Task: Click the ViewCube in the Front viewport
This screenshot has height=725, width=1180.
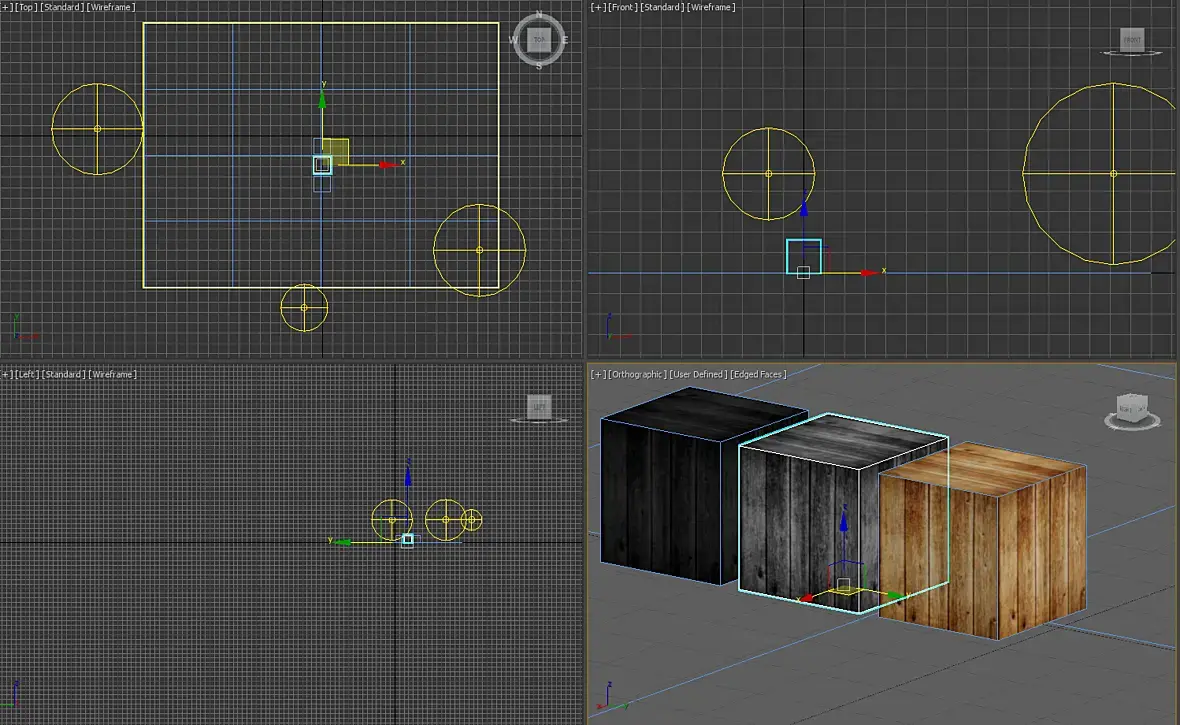Action: coord(1131,41)
